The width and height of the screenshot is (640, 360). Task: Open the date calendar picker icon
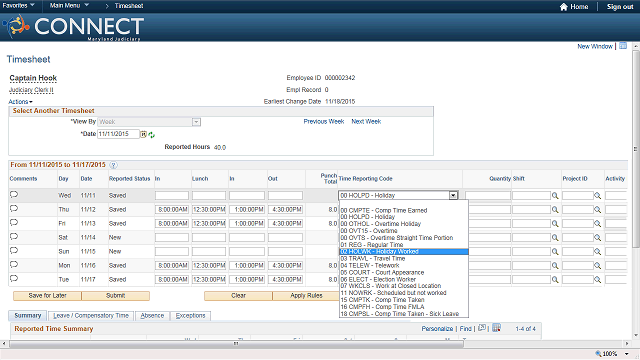144,134
